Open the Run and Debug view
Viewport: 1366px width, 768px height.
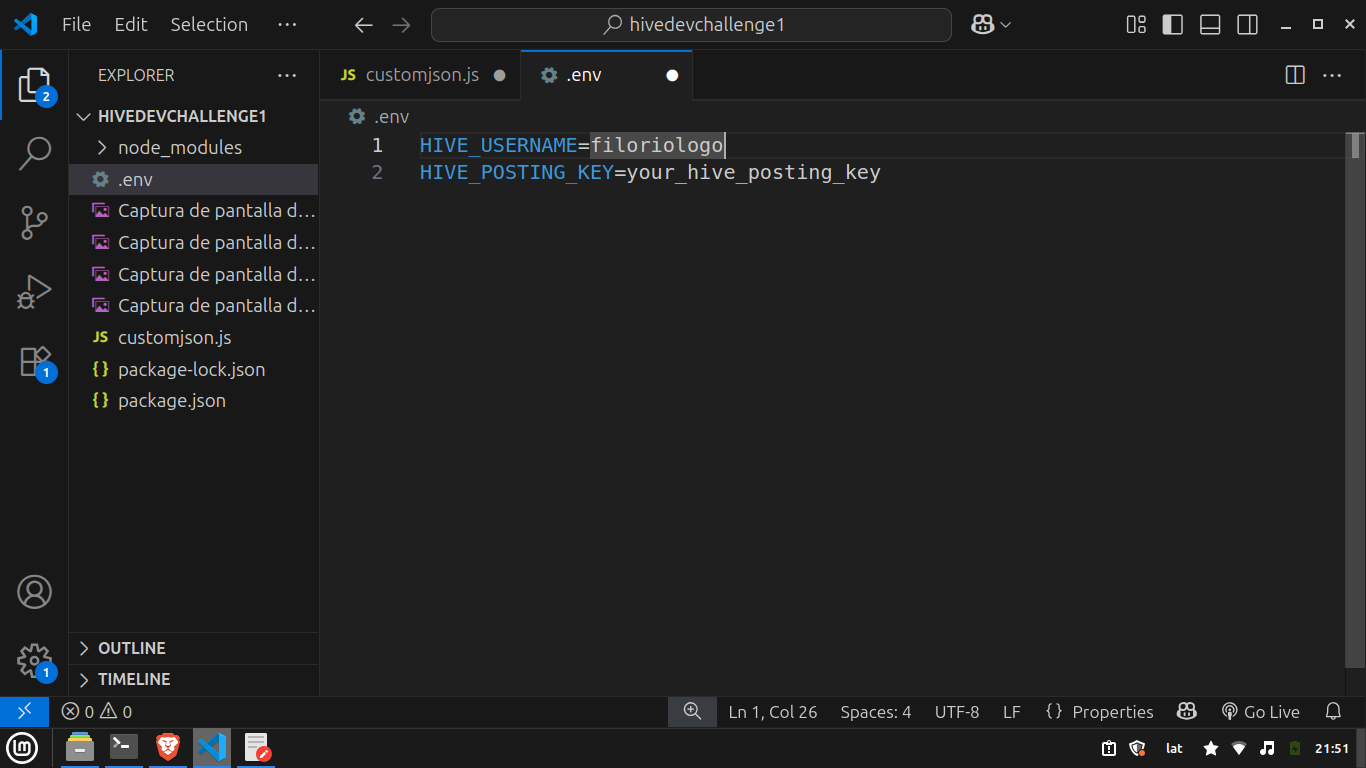click(x=34, y=292)
